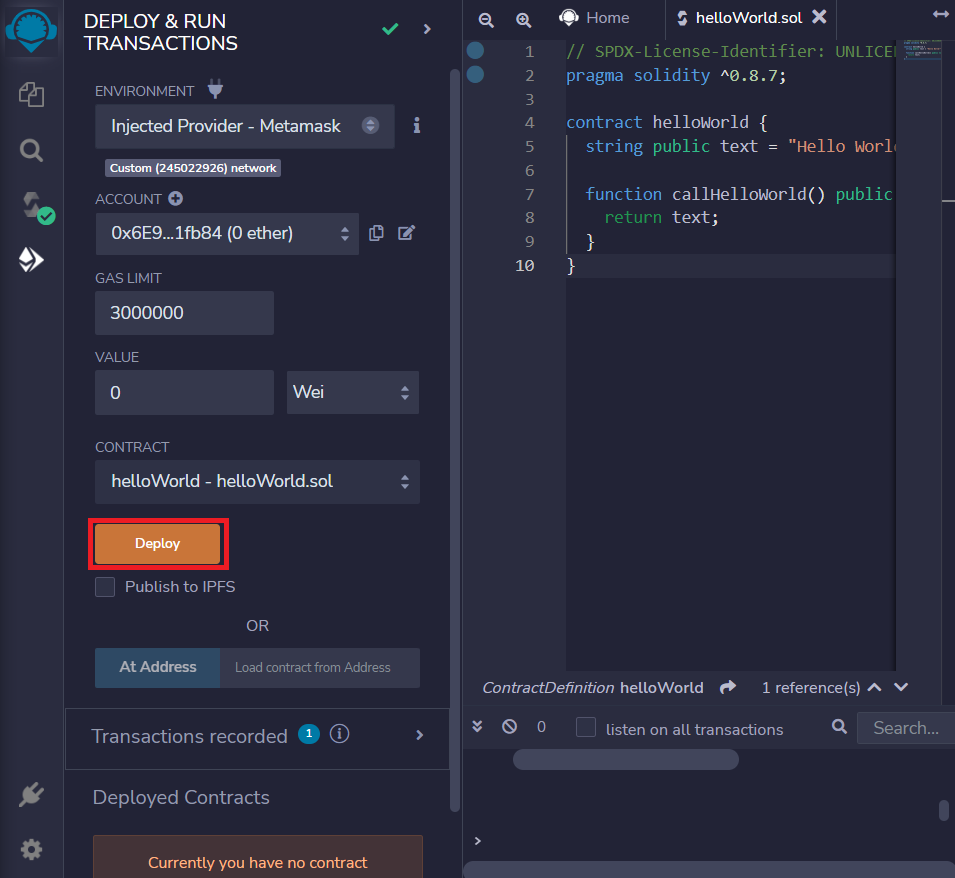
Task: Go to next reference with down chevron
Action: coord(901,687)
